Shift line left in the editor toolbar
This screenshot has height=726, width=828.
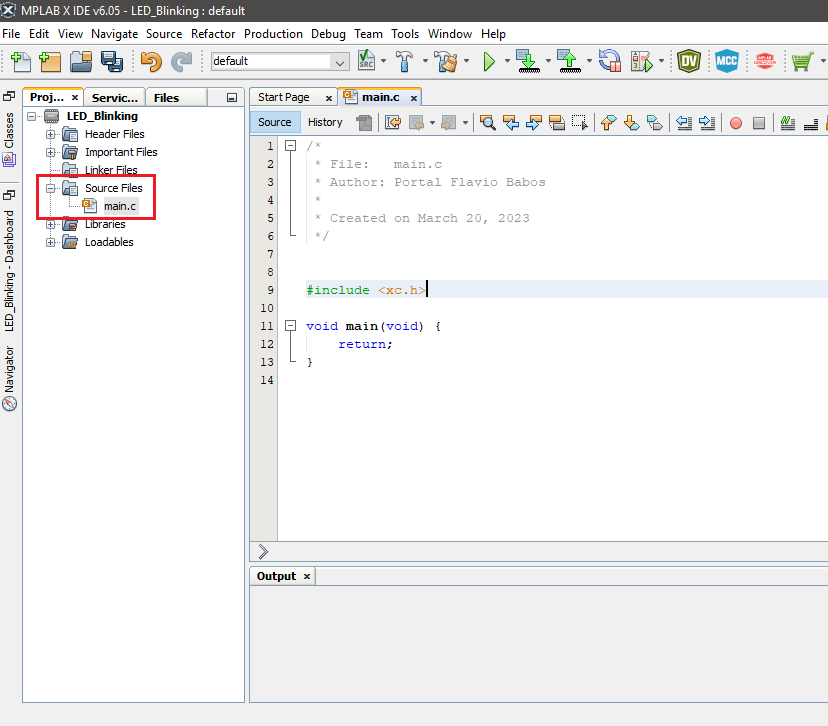pyautogui.click(x=684, y=123)
